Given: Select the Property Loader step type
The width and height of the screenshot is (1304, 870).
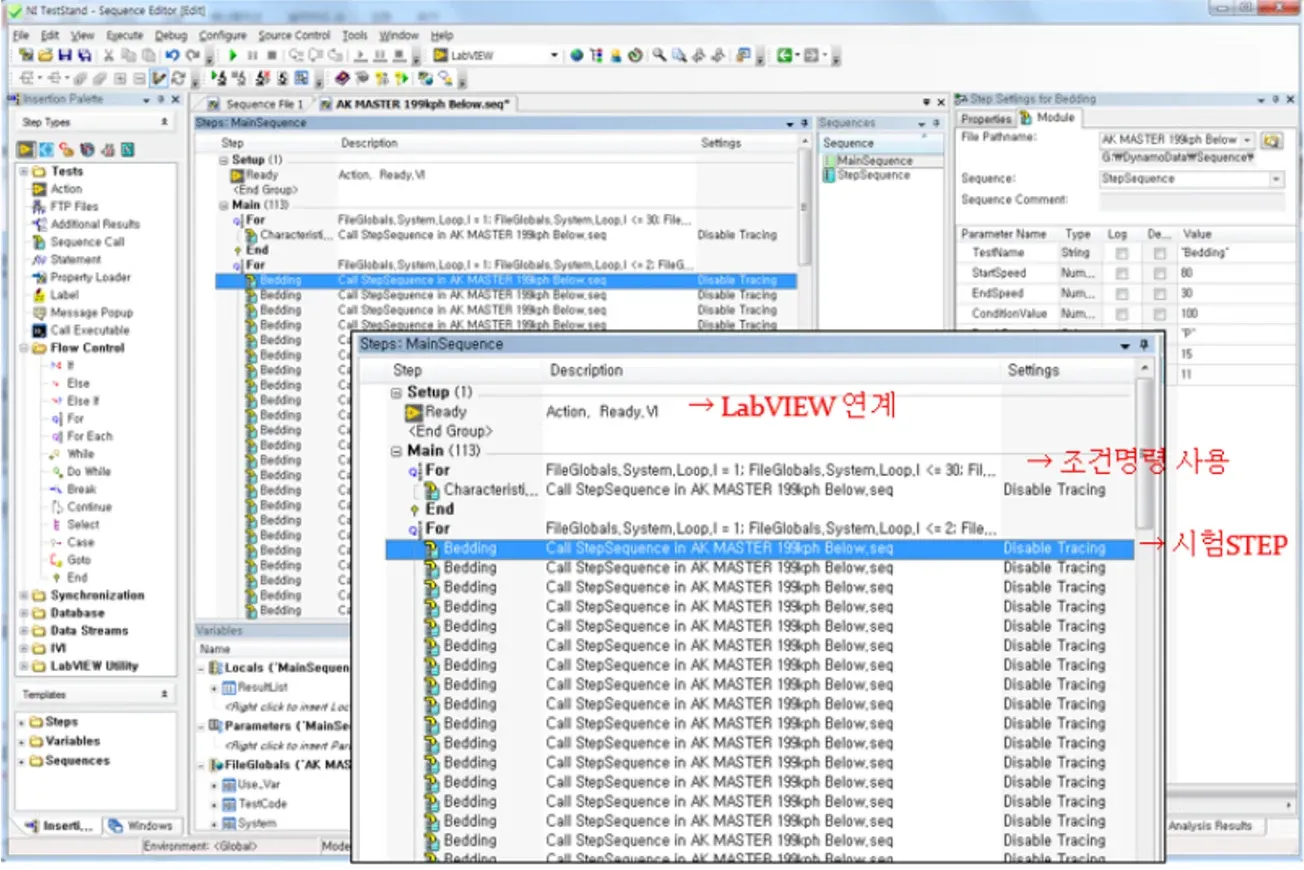Looking at the screenshot, I should point(90,277).
